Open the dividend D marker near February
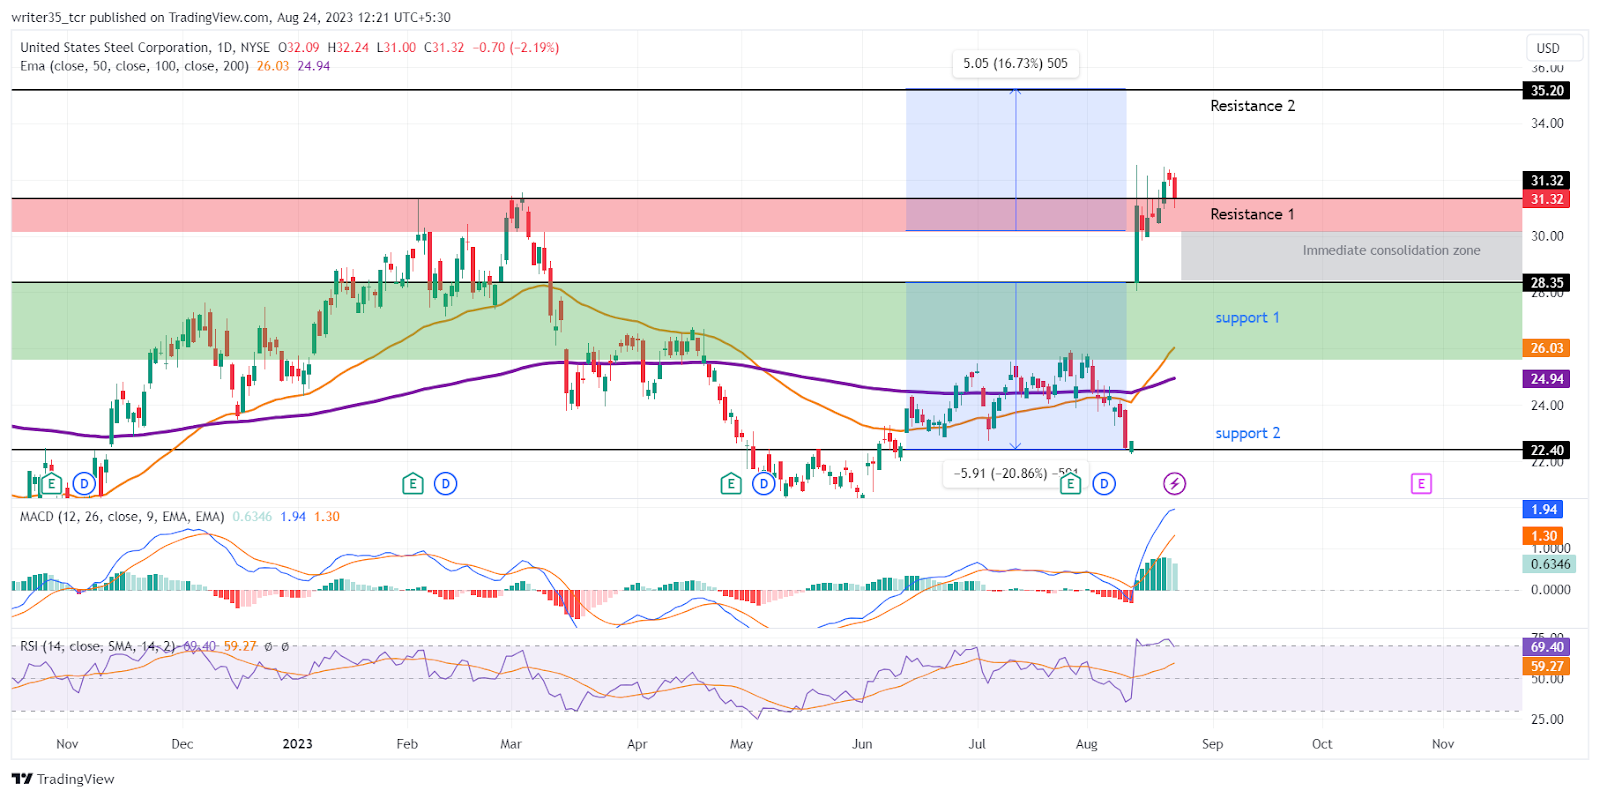The height and width of the screenshot is (798, 1600). coord(446,484)
